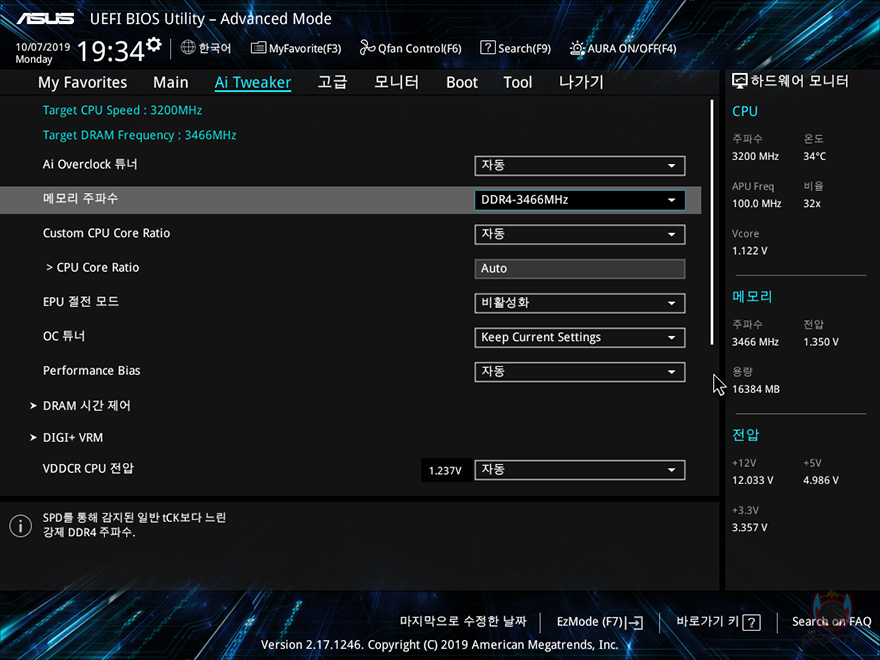This screenshot has height=660, width=880.
Task: Toggle AURA ON/OFF light icon
Action: 577,48
